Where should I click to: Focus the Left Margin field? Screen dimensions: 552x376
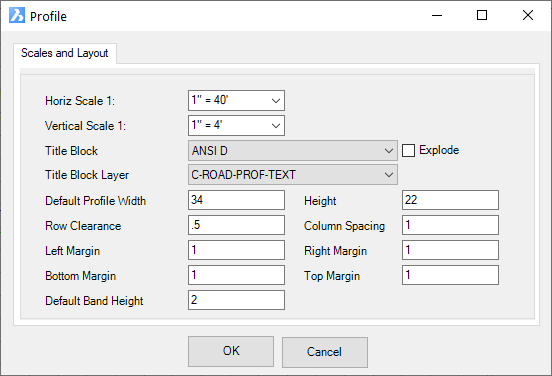[236, 250]
